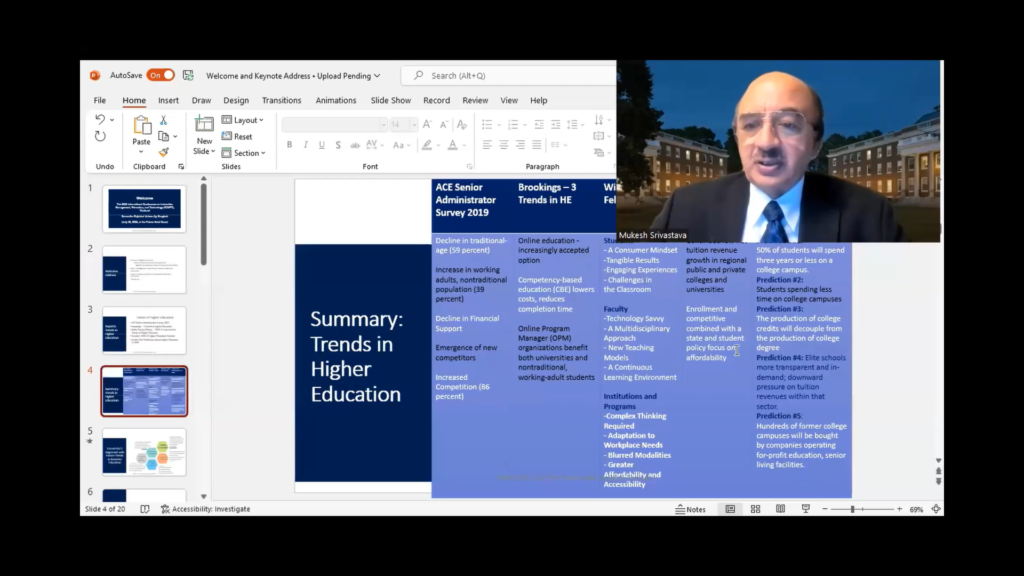The width and height of the screenshot is (1024, 576).
Task: Switch to the Slide Show tab
Action: tap(390, 100)
